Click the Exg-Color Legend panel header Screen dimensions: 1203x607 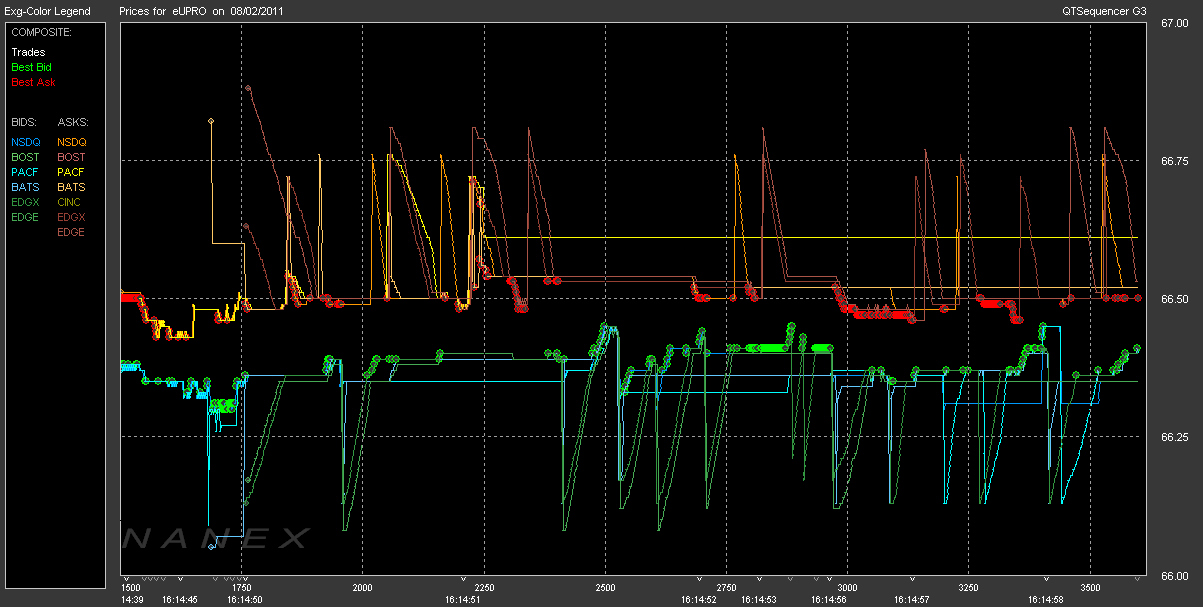(47, 11)
